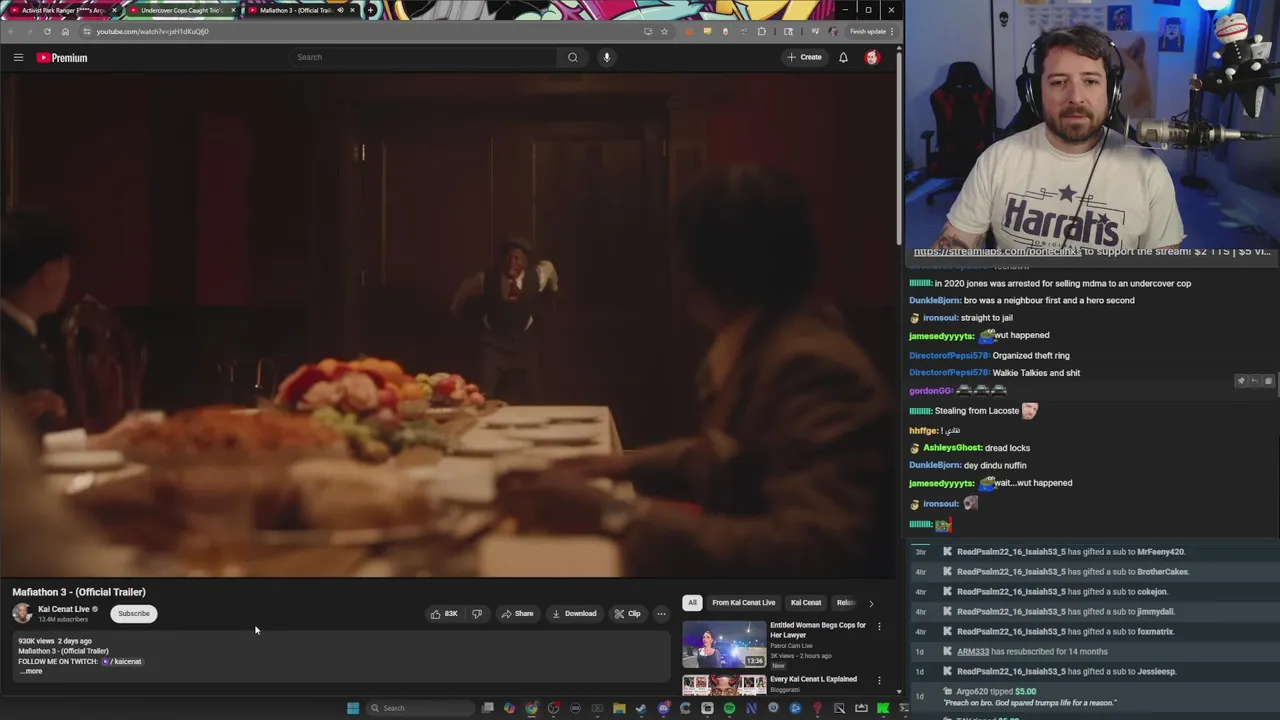The width and height of the screenshot is (1280, 720).
Task: Expand description with ...more
Action: tap(32, 671)
